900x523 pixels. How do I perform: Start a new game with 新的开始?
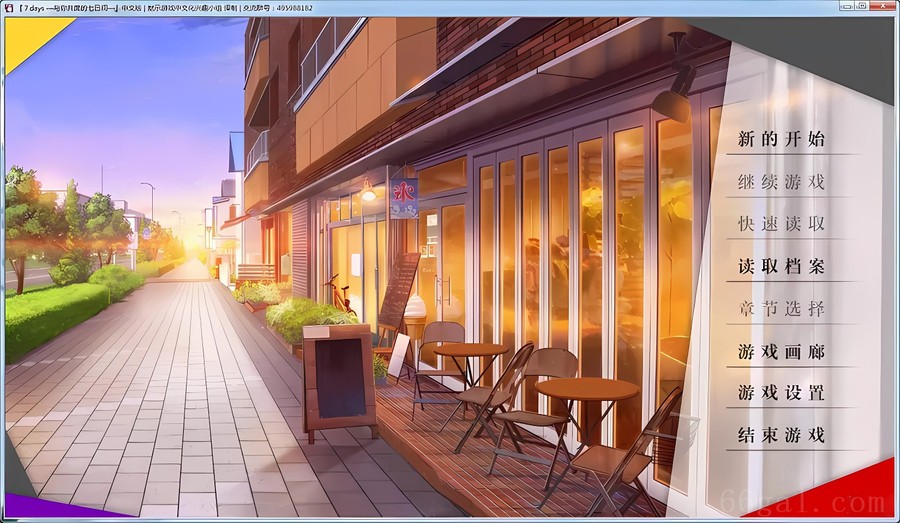click(x=781, y=139)
